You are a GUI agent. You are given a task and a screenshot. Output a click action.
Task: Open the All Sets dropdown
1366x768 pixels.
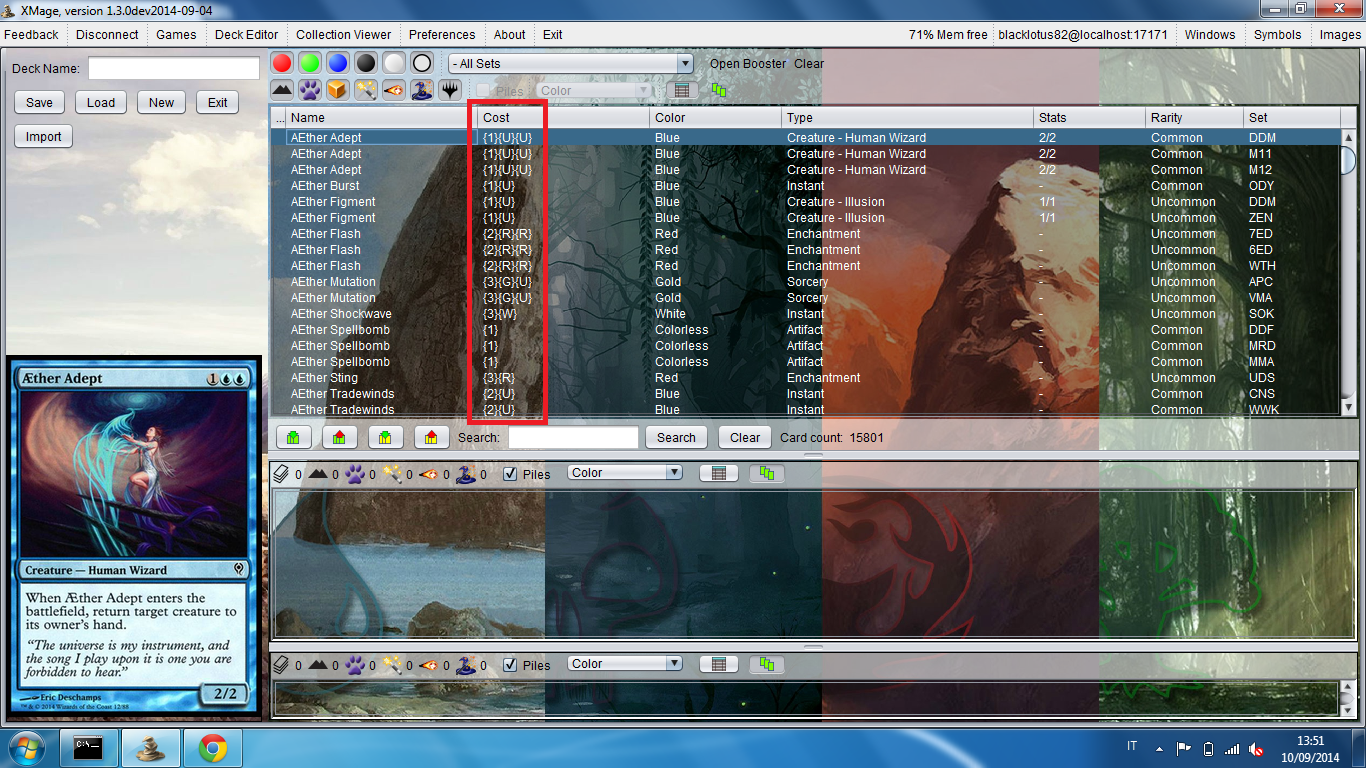click(571, 63)
